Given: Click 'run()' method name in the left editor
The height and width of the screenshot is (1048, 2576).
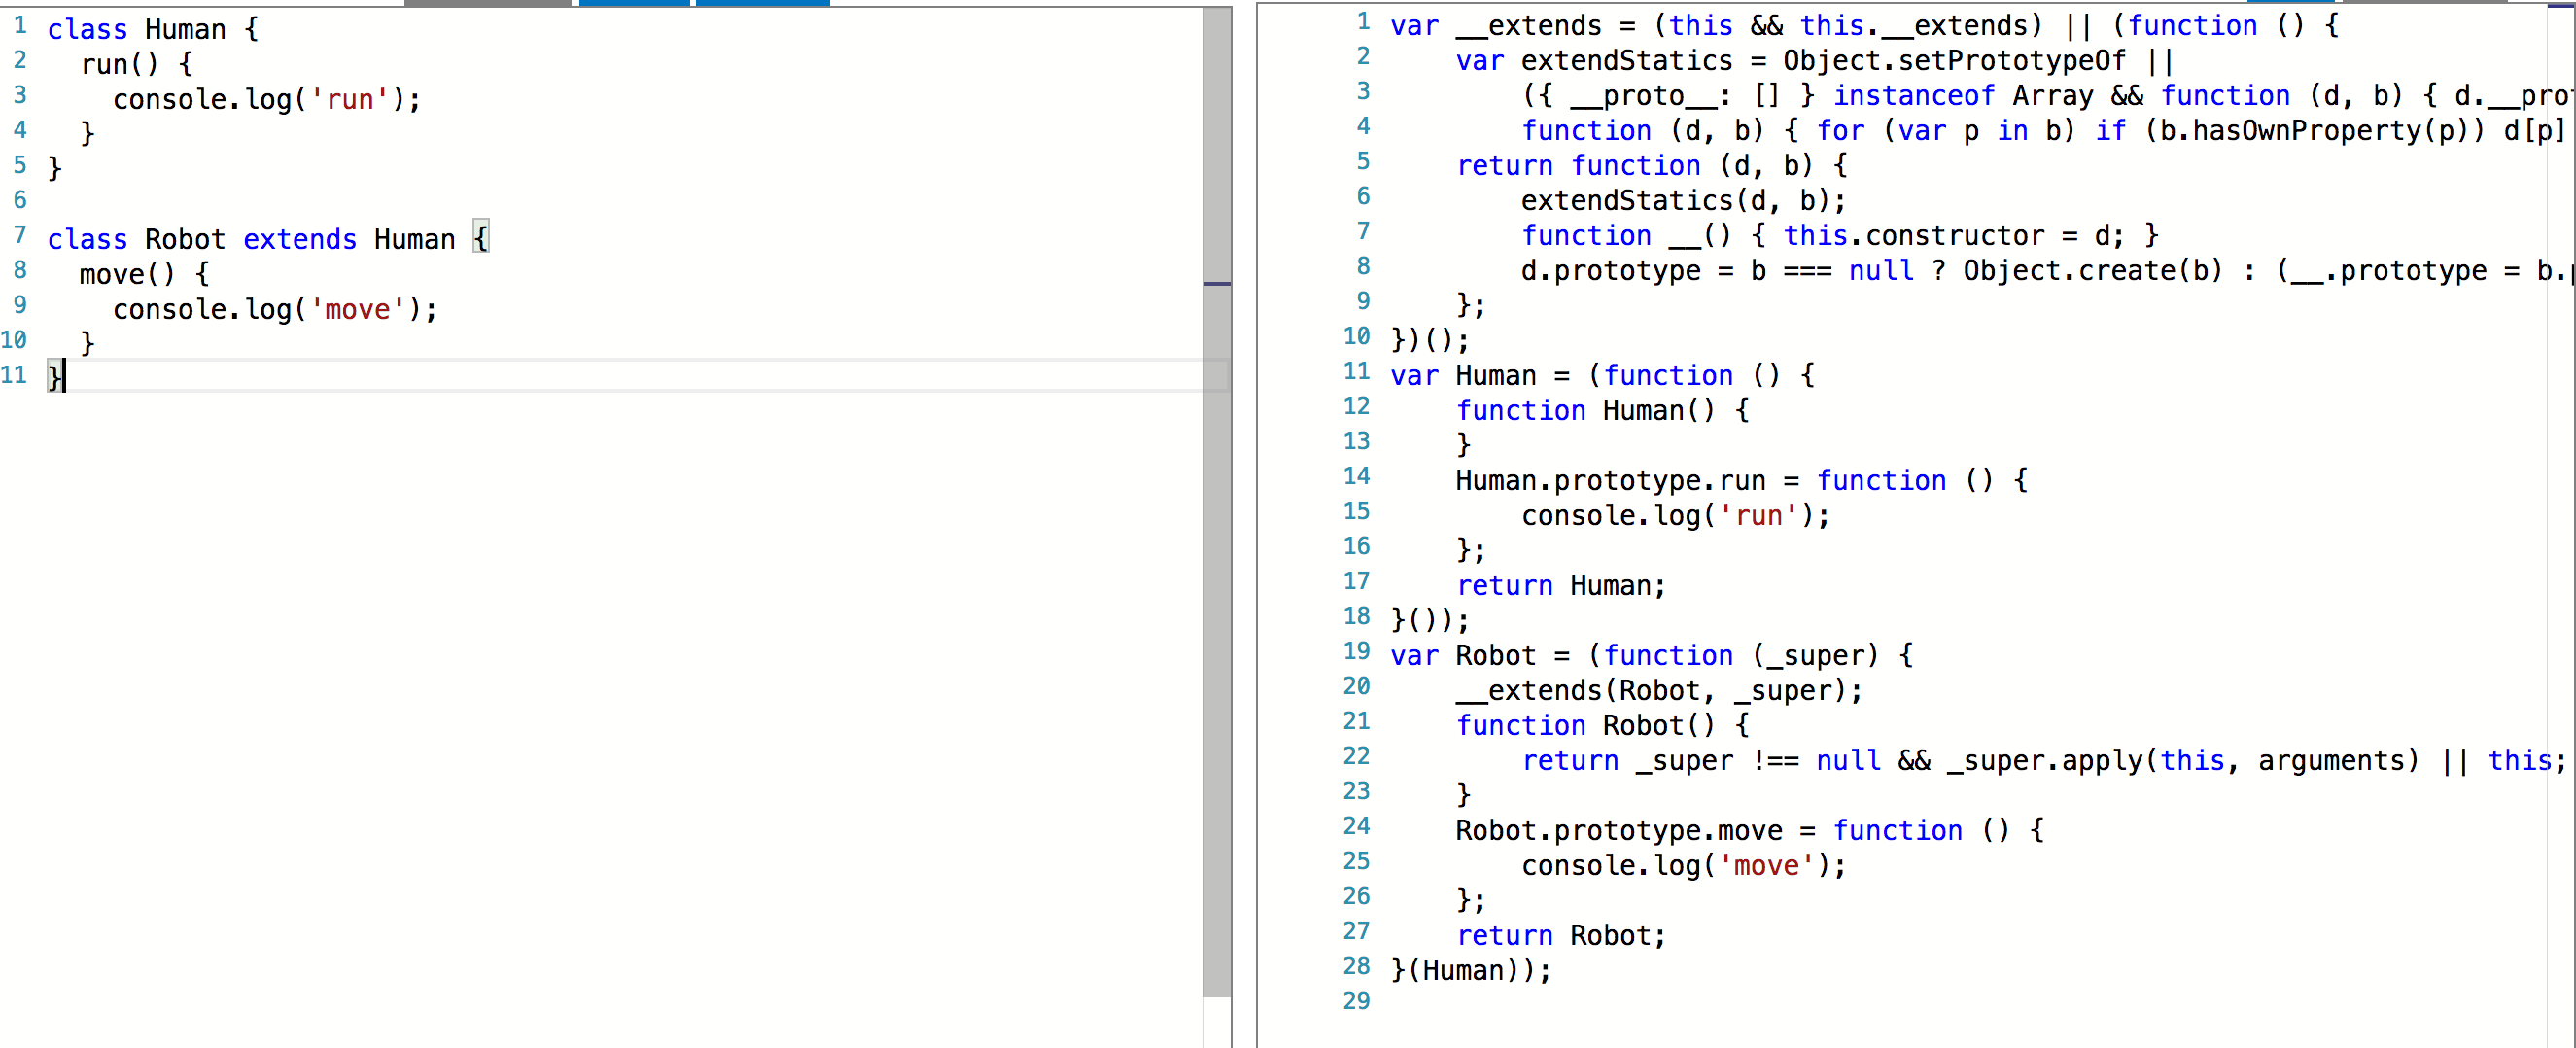Looking at the screenshot, I should tap(119, 64).
